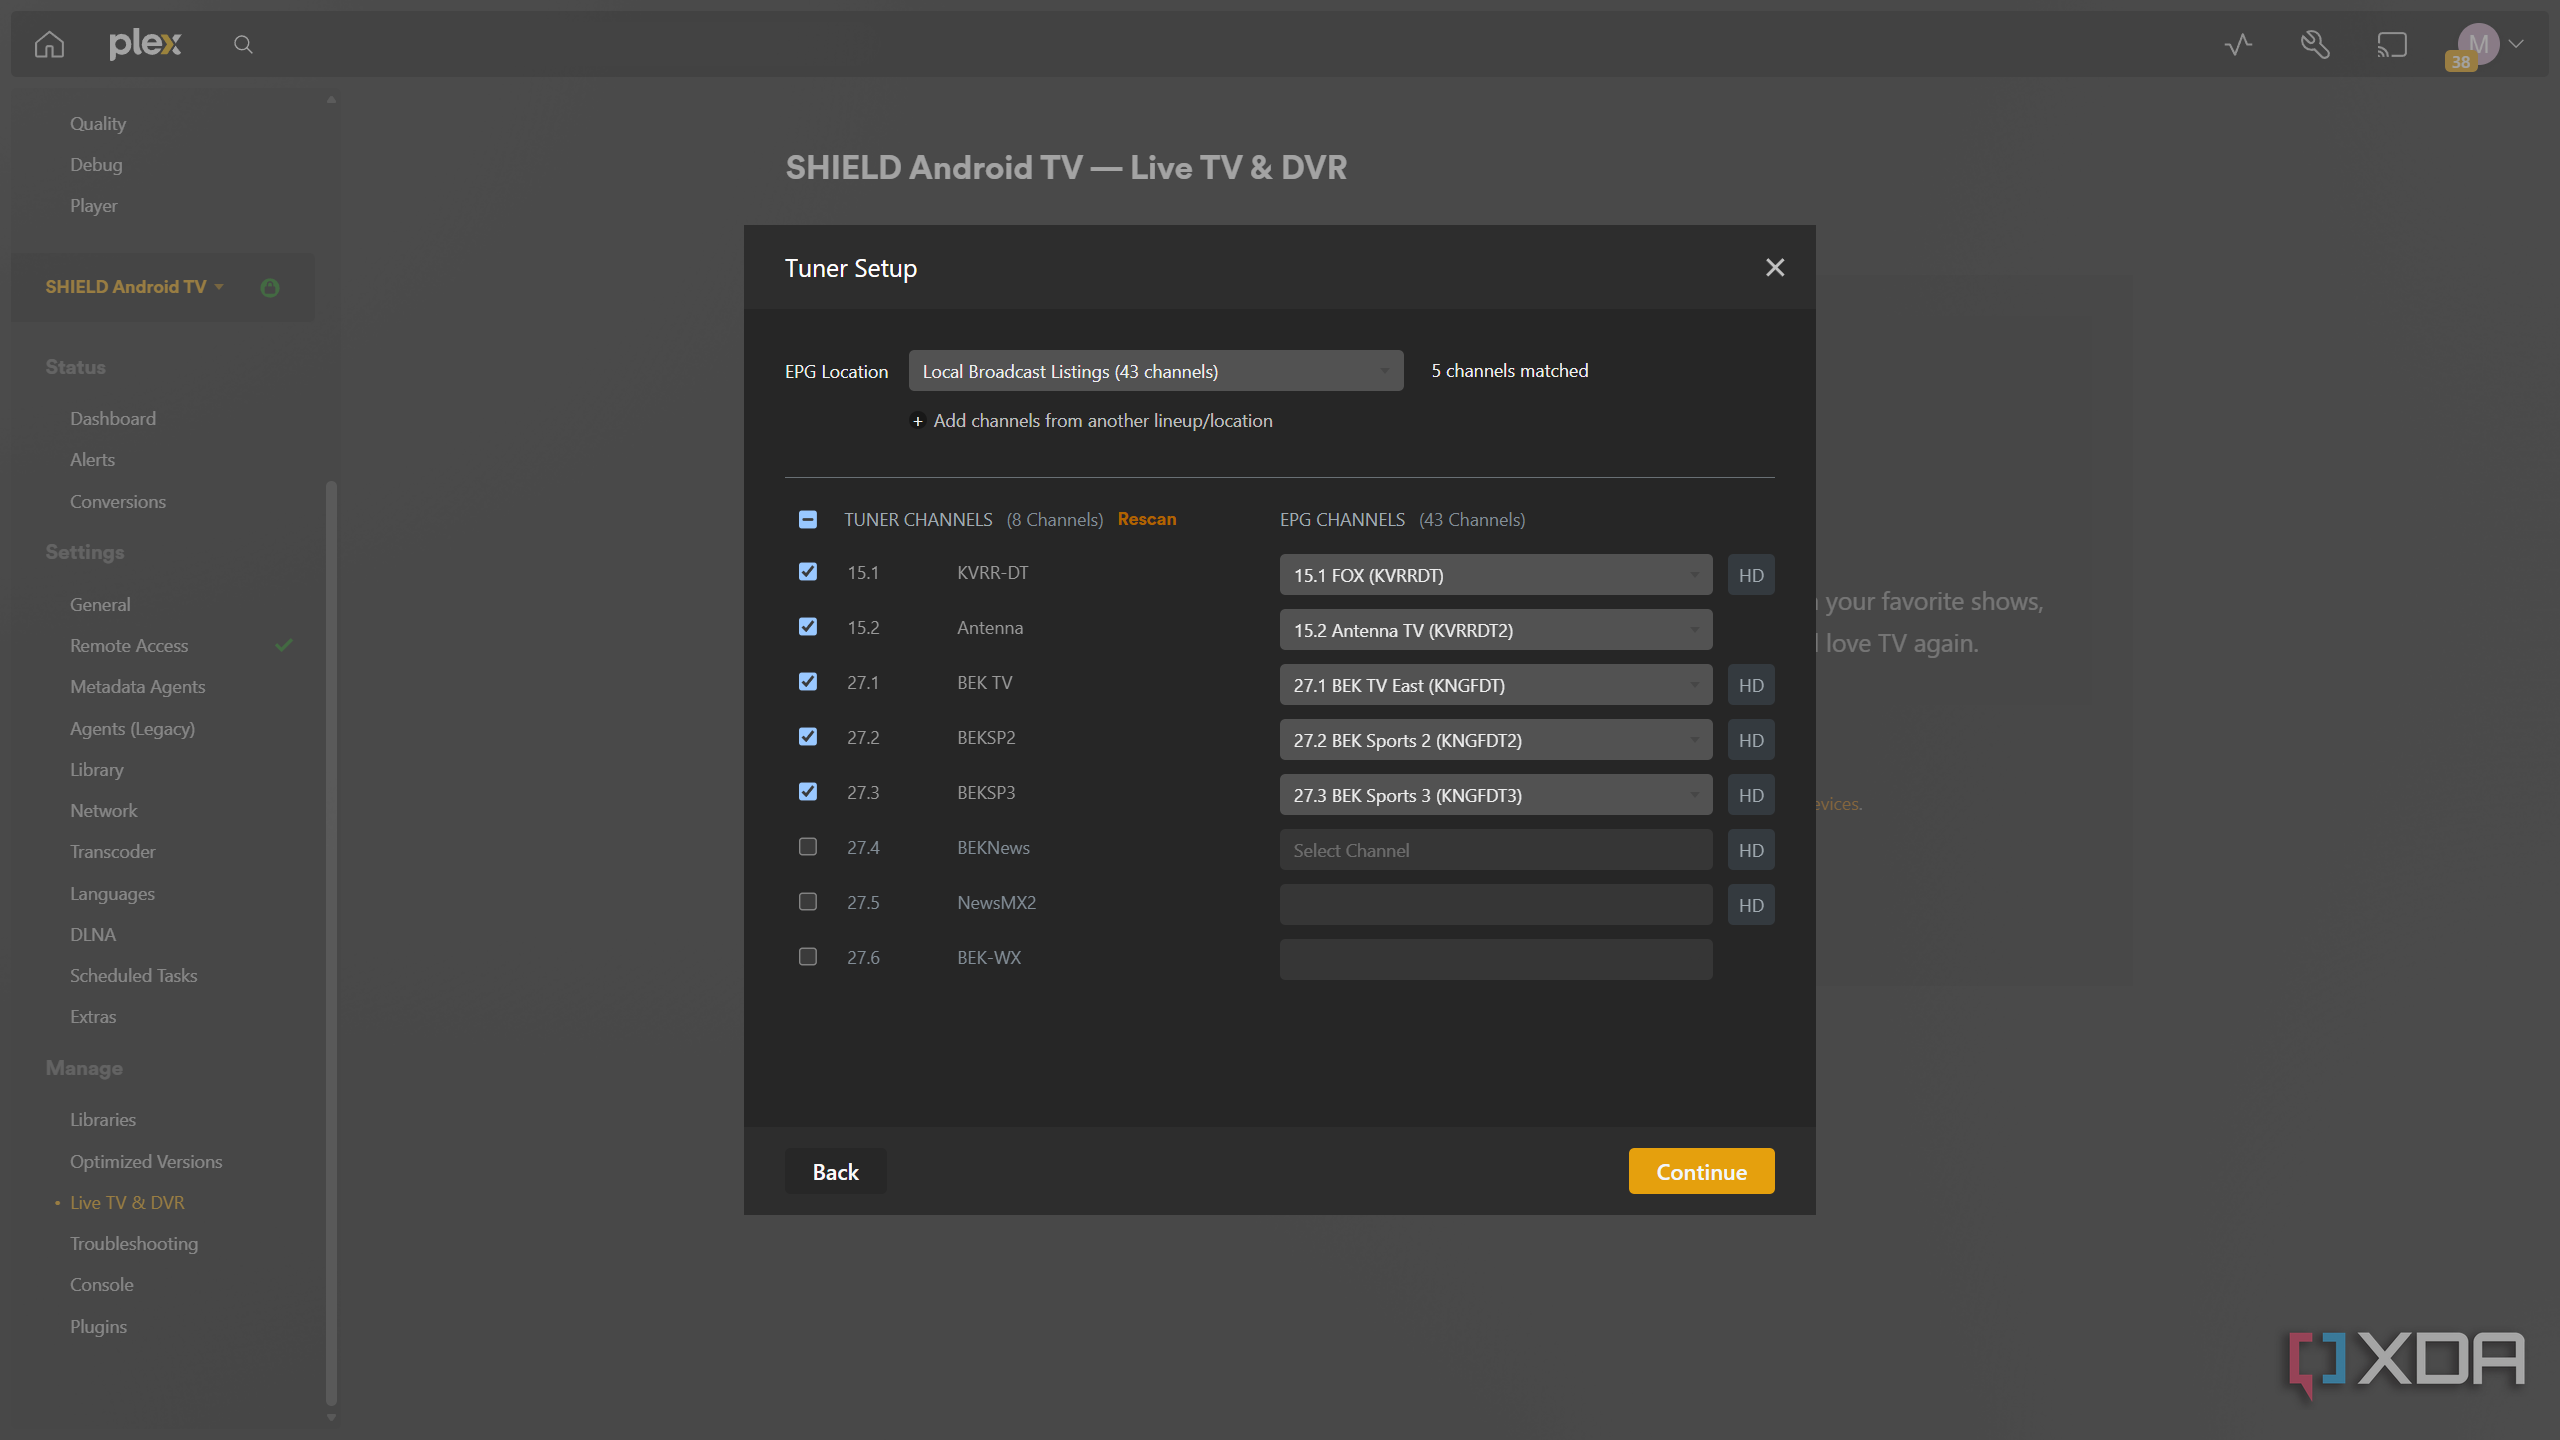The image size is (2560, 1440).
Task: Click the Continue button
Action: (1701, 1171)
